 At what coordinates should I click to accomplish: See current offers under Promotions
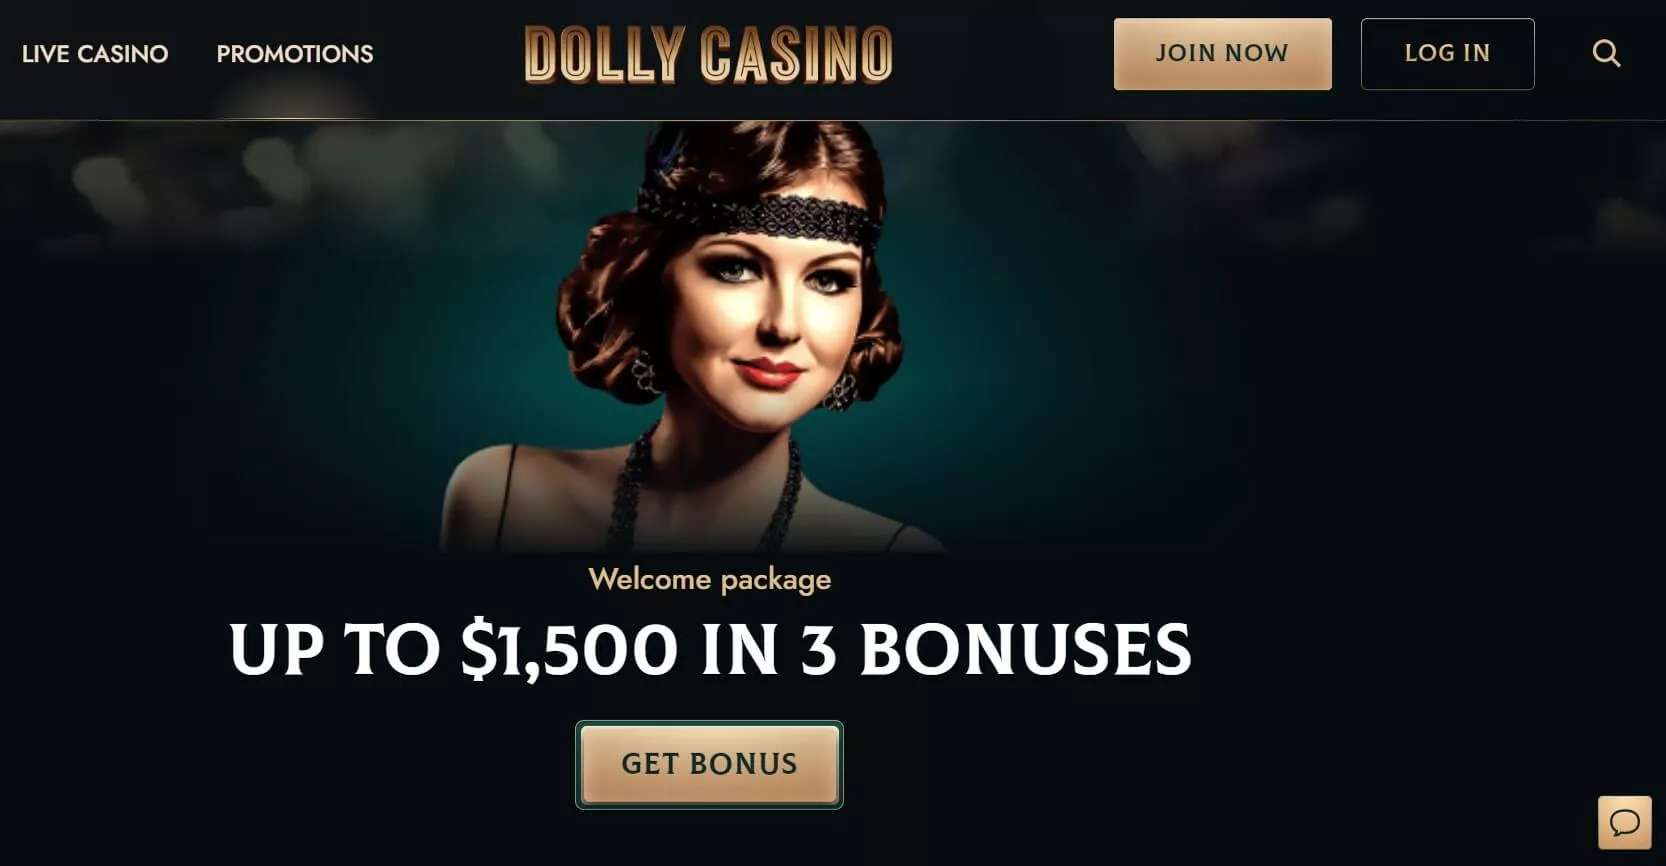295,54
